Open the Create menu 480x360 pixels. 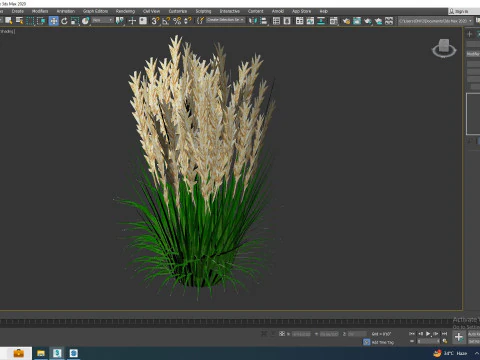[18, 11]
